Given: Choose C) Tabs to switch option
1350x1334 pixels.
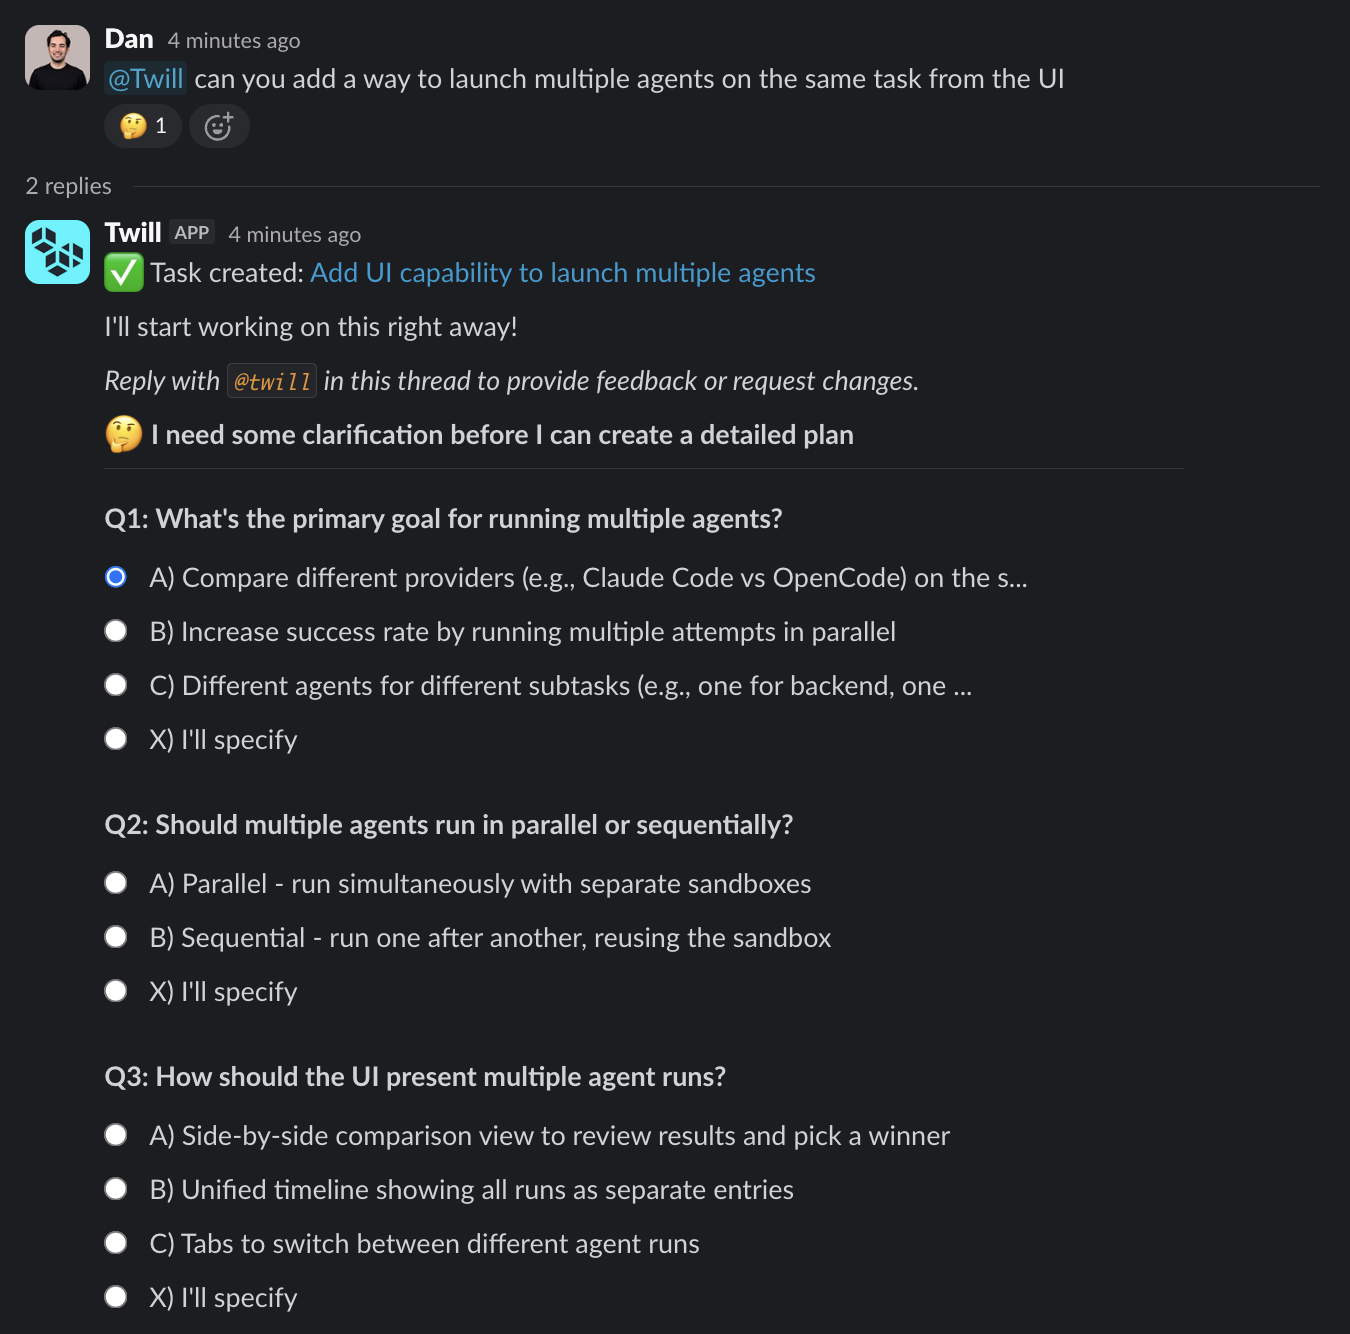Looking at the screenshot, I should (x=116, y=1242).
